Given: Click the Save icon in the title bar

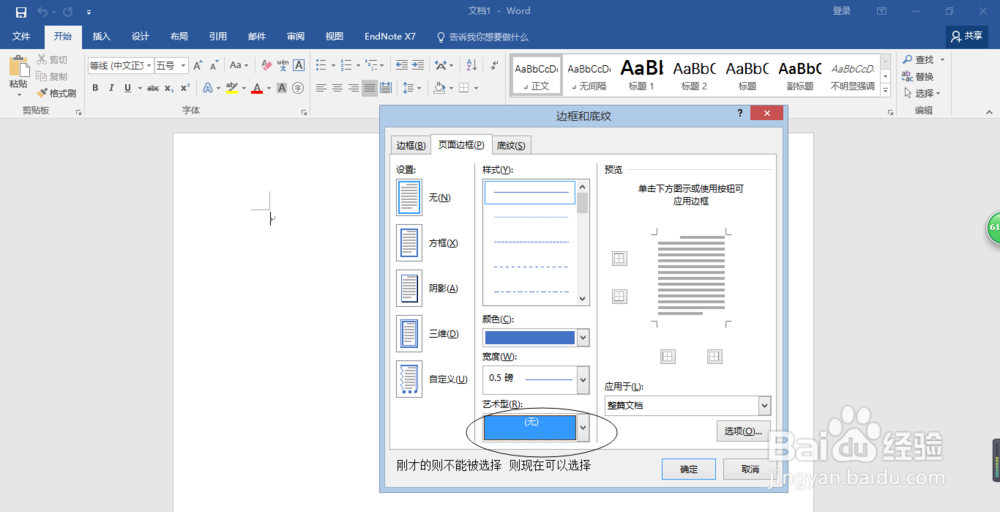Looking at the screenshot, I should point(21,11).
